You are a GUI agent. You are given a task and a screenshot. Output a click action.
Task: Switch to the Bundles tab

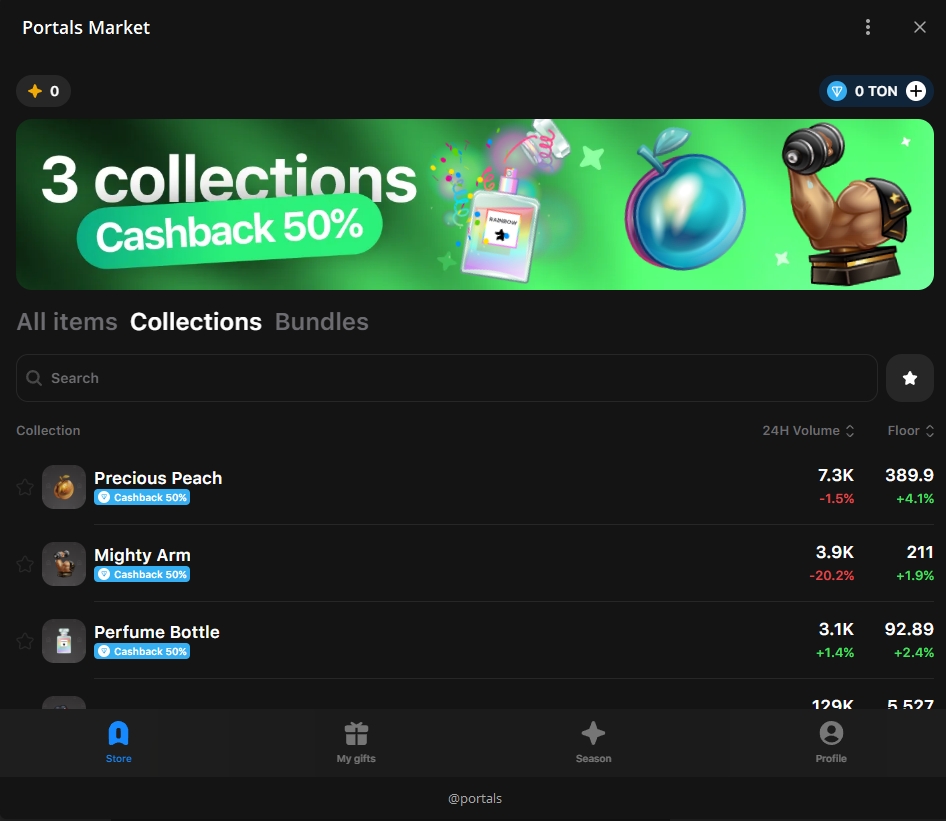pos(321,322)
